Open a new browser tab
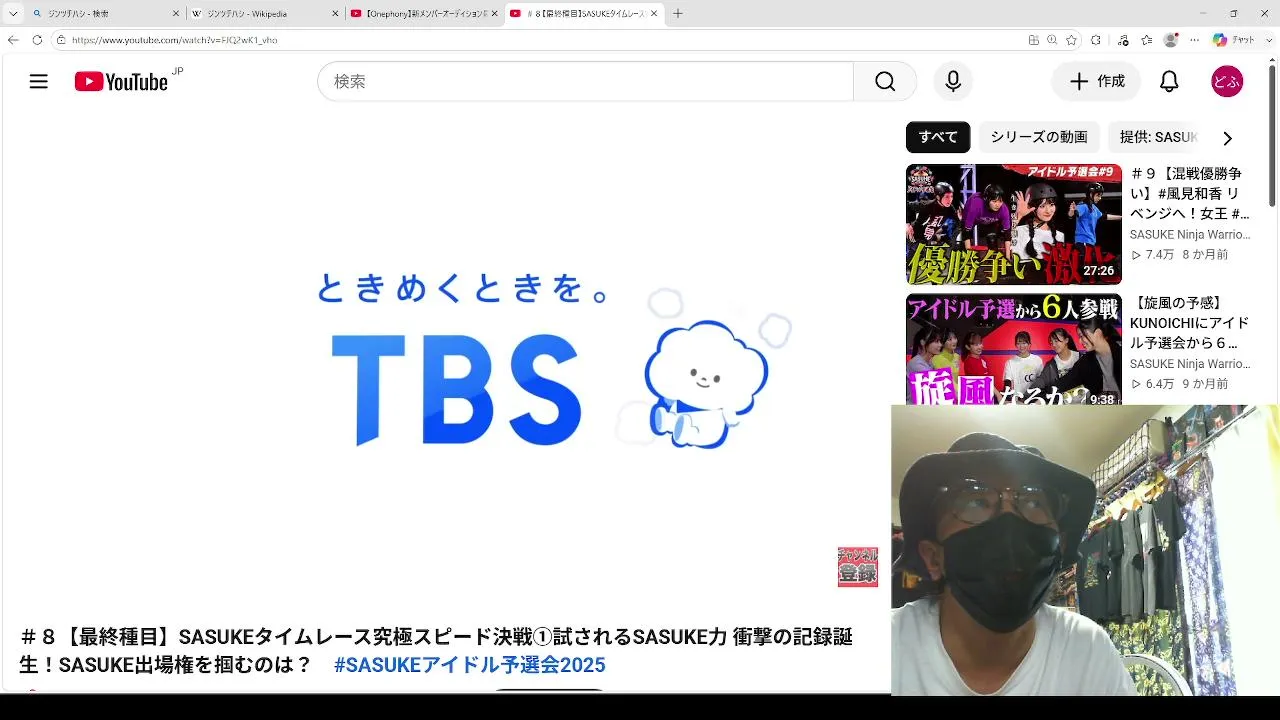This screenshot has height=720, width=1280. tap(678, 14)
